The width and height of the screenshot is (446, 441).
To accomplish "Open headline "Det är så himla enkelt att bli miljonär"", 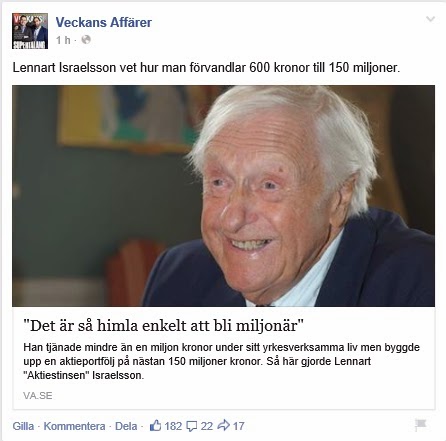I will [163, 325].
